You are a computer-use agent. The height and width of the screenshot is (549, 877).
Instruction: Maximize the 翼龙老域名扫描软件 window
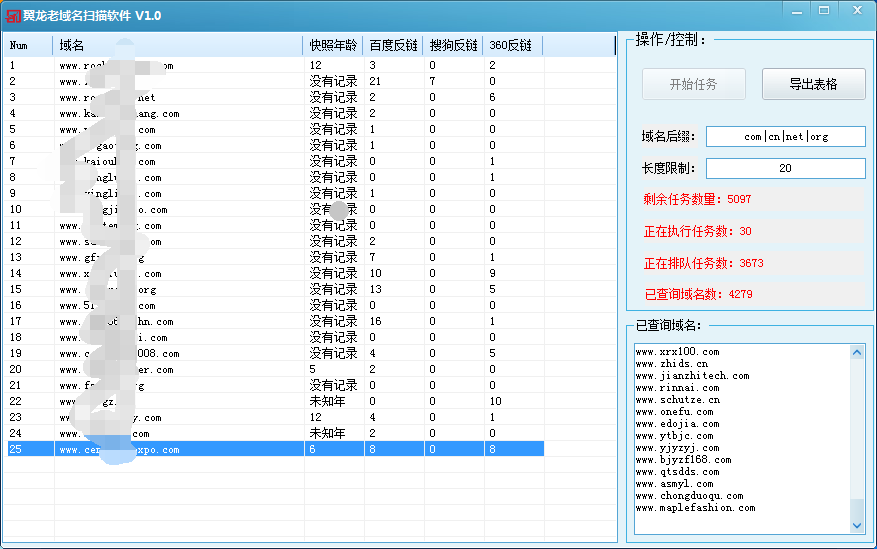(x=824, y=10)
